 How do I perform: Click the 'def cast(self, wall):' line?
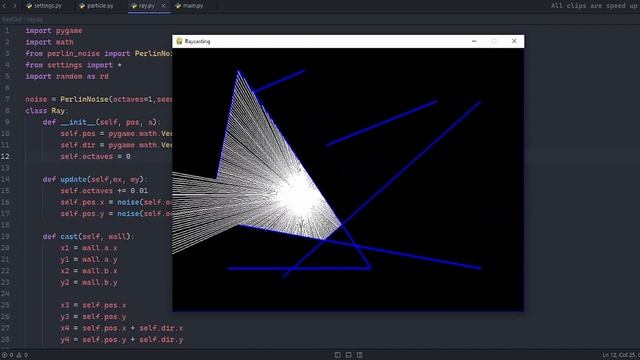(x=88, y=236)
